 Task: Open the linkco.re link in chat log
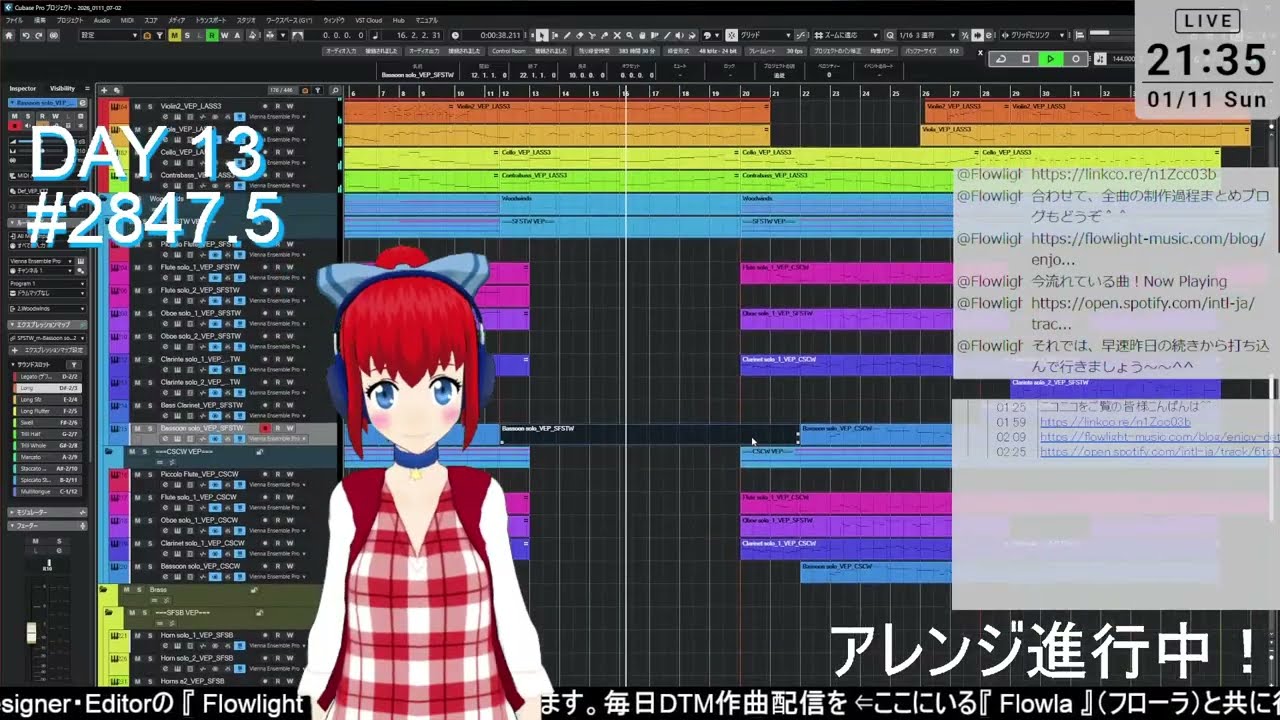click(x=1115, y=423)
